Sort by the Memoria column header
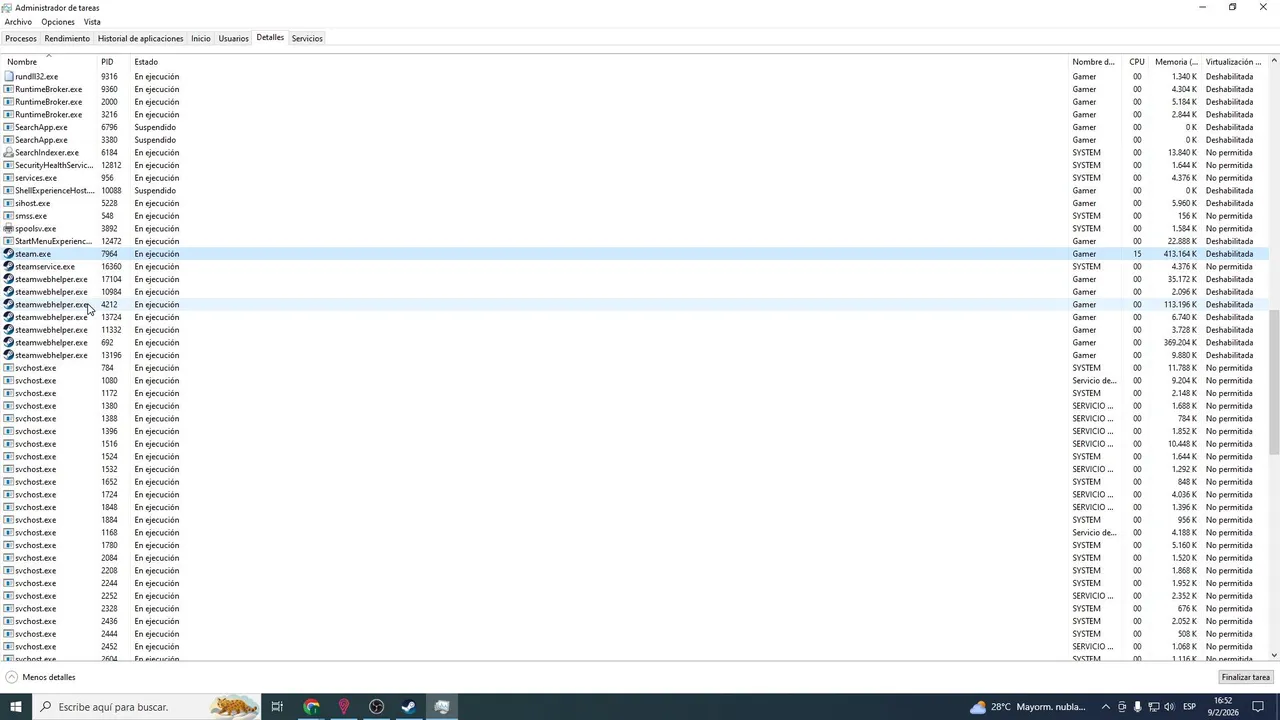 [1176, 62]
